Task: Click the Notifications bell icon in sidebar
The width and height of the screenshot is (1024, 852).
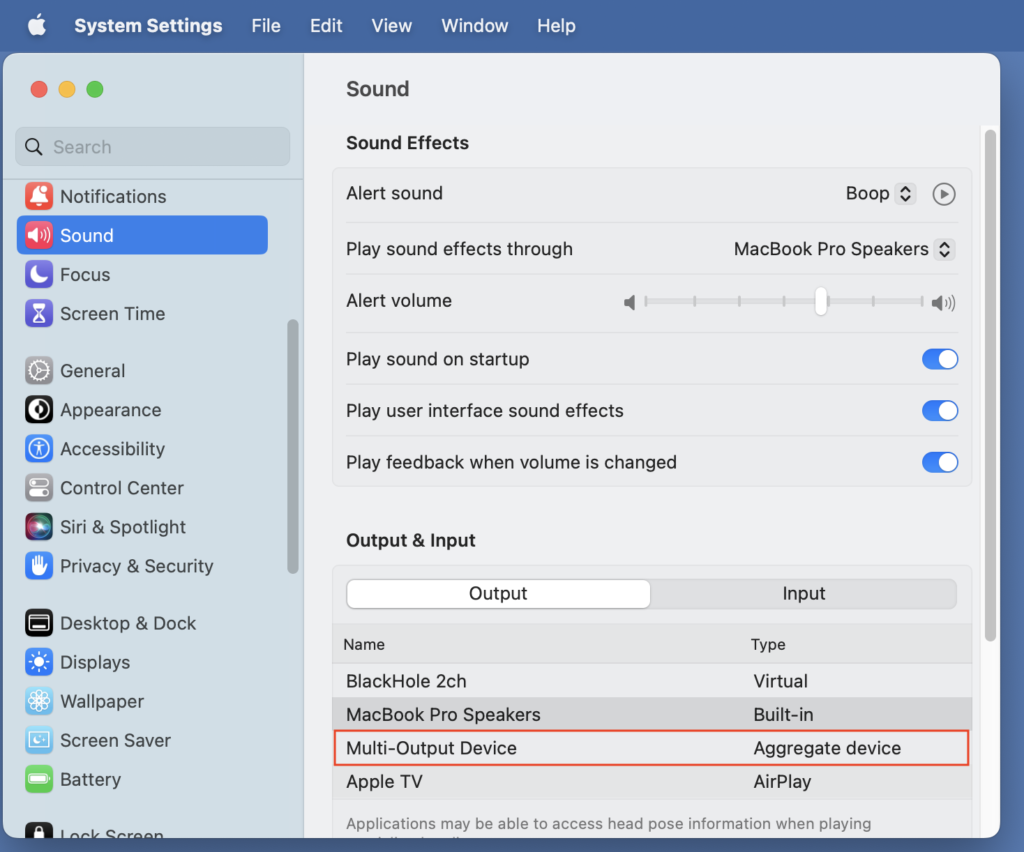Action: [x=39, y=196]
